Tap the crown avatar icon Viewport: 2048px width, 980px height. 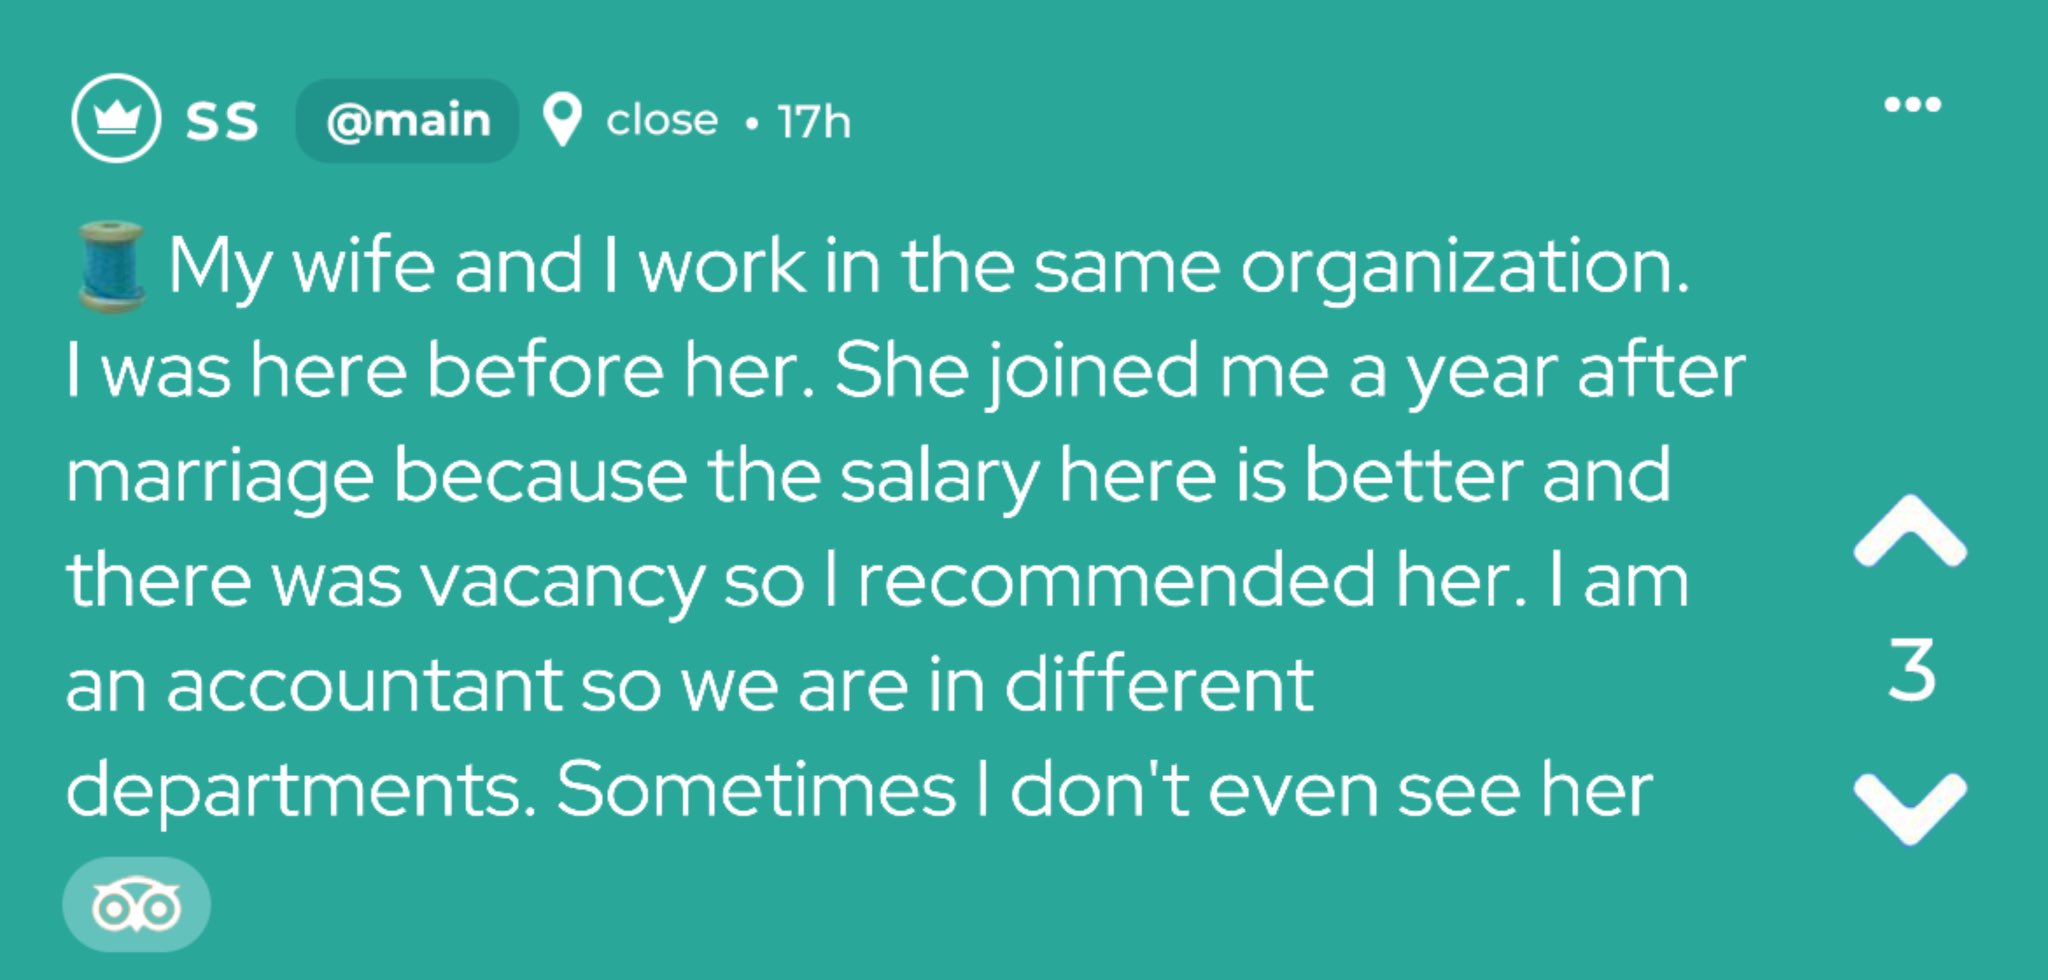coord(116,118)
